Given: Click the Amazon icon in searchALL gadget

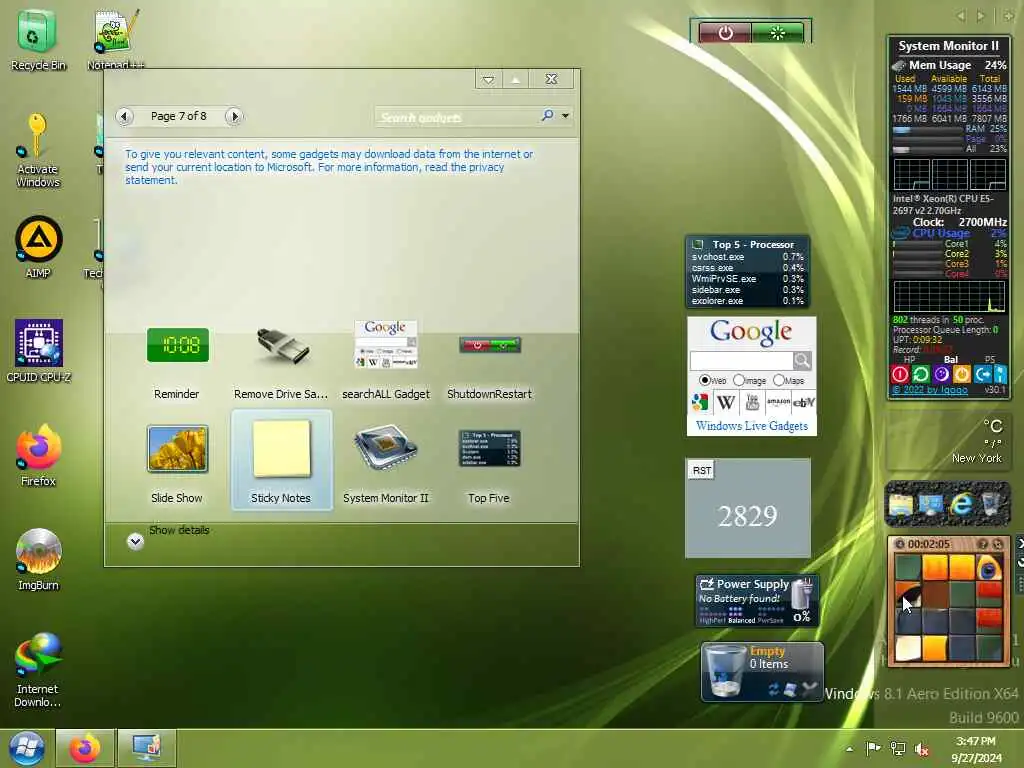Looking at the screenshot, I should 778,402.
